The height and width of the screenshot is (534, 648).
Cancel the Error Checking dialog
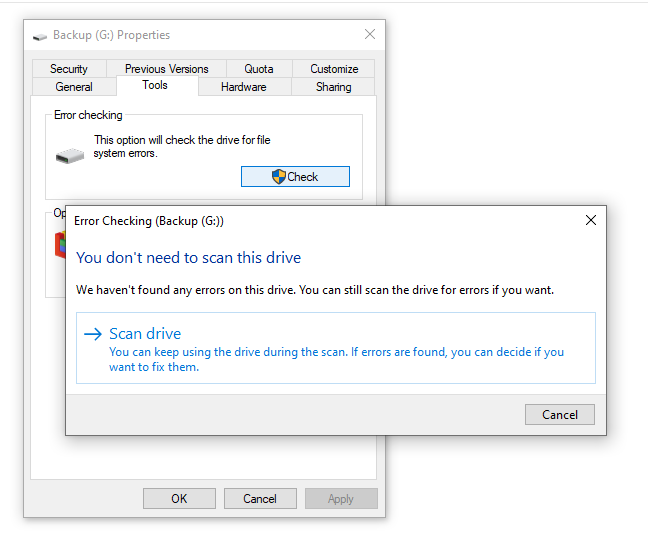[560, 415]
